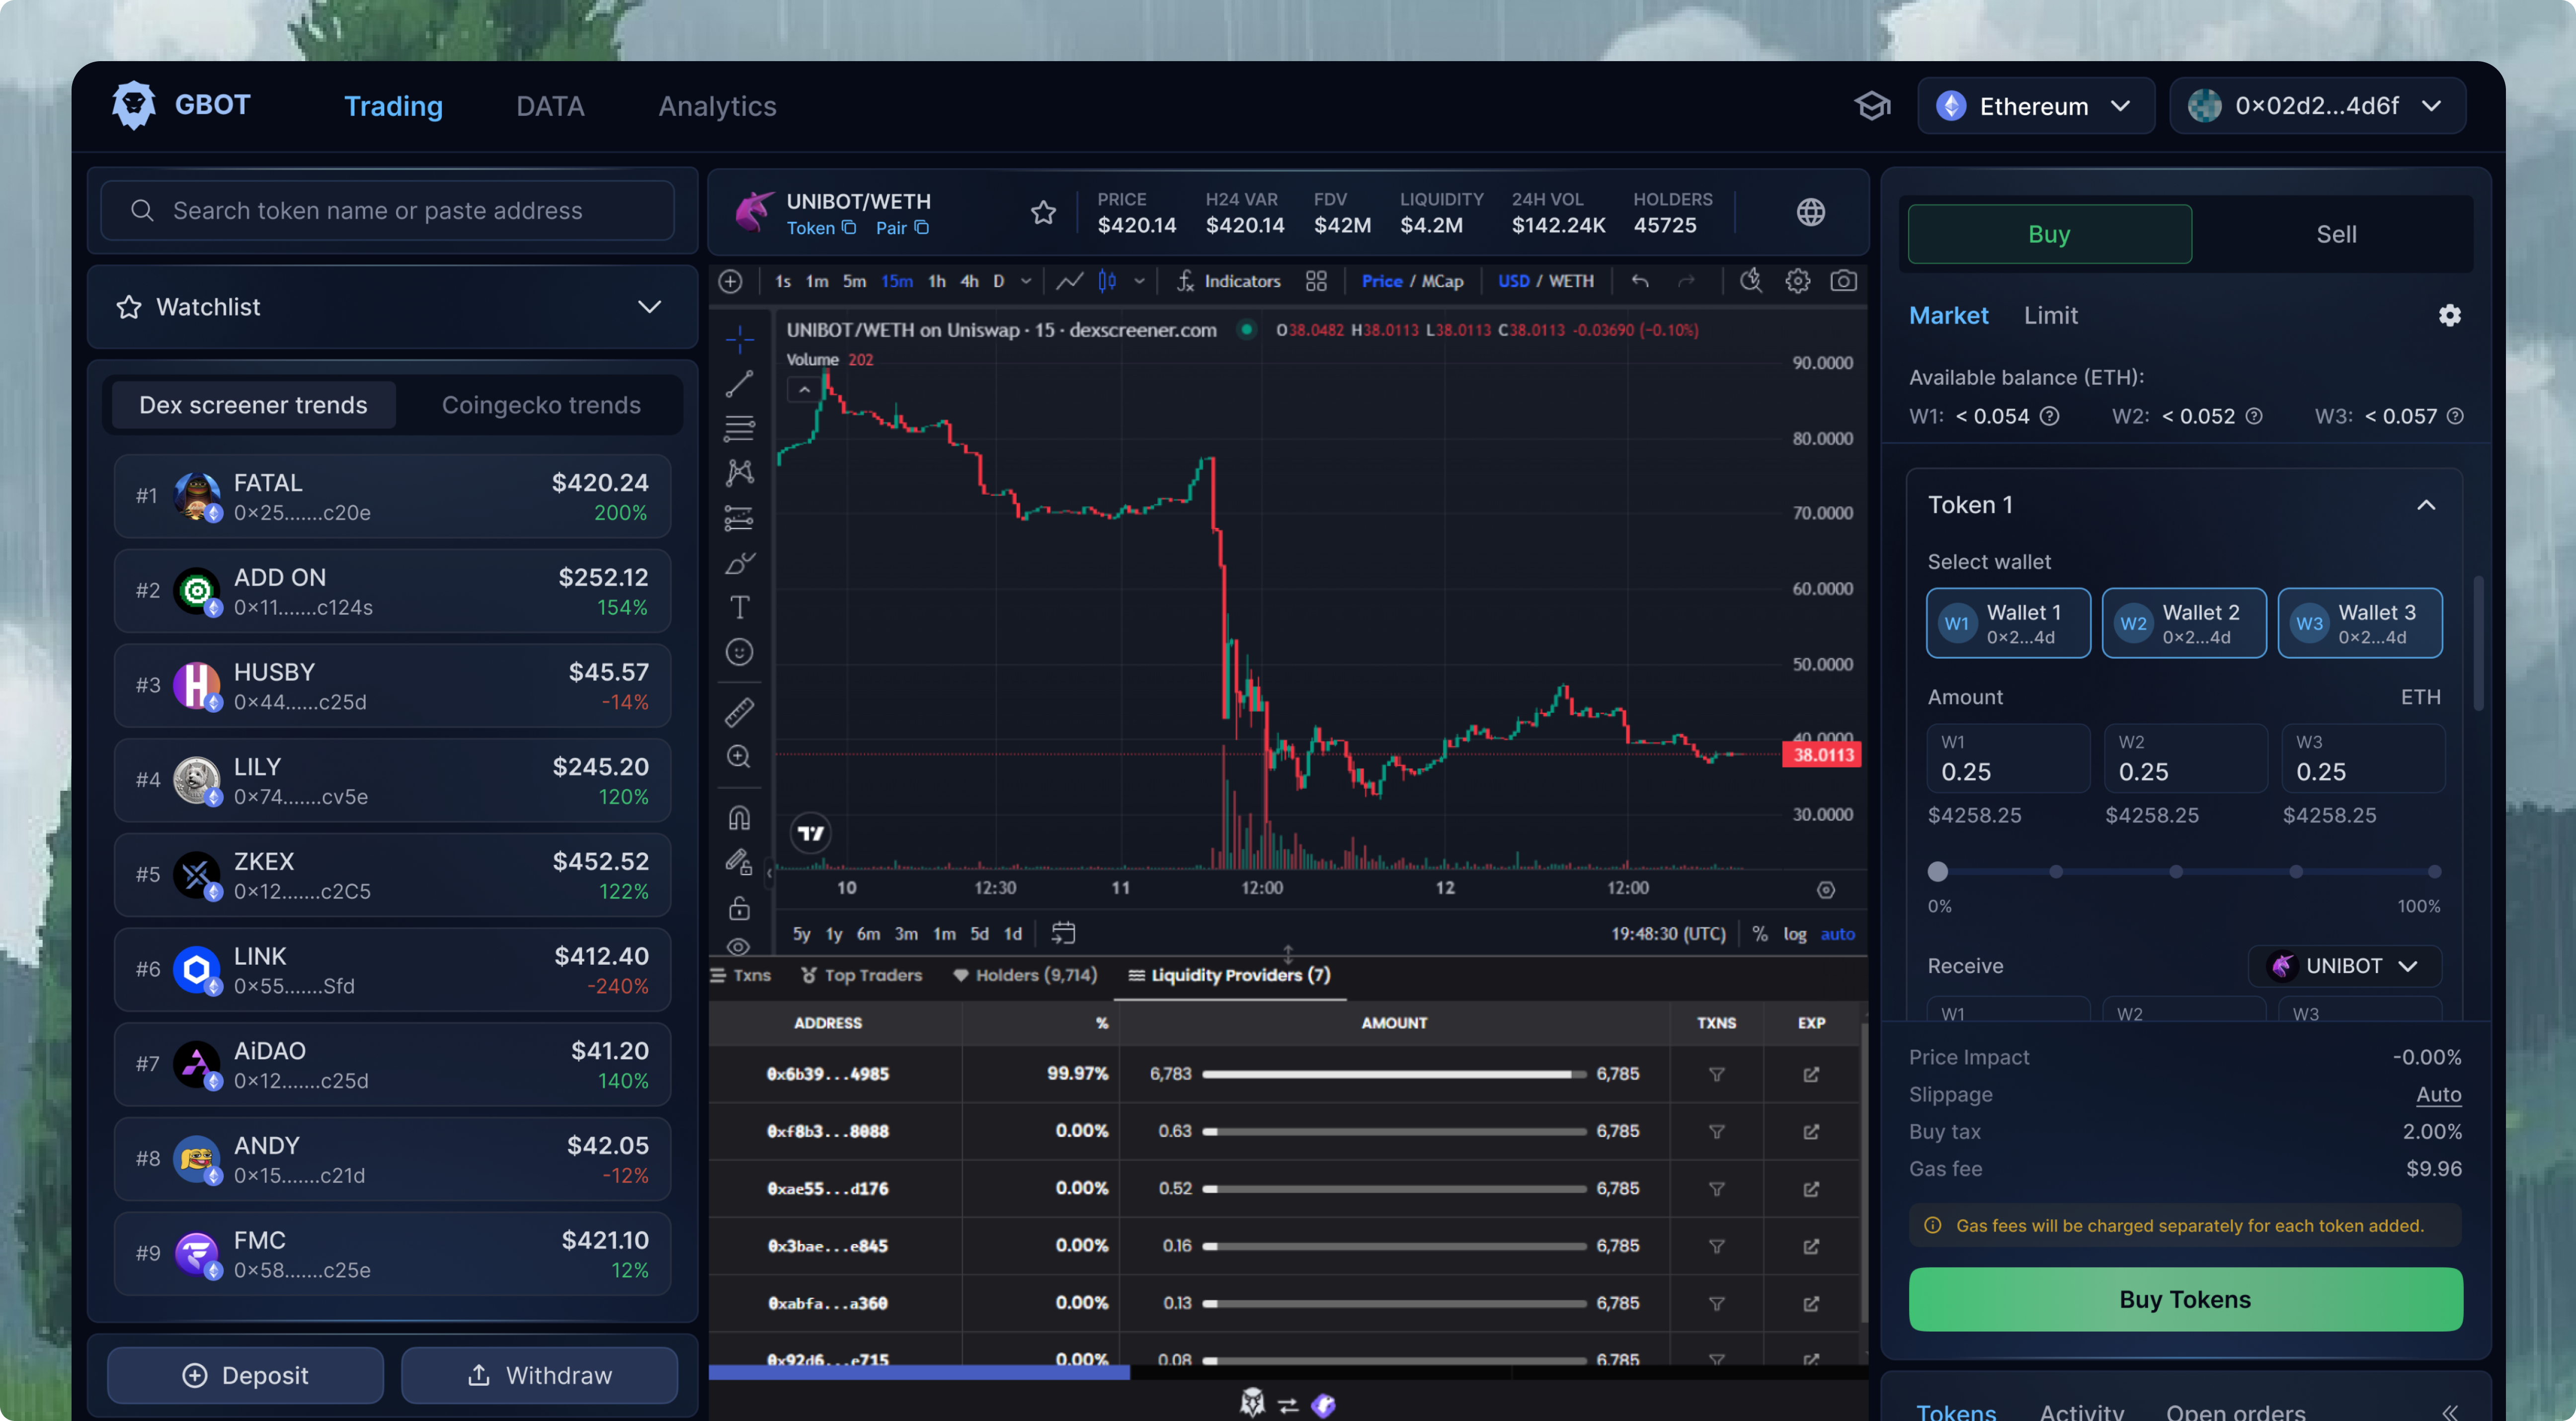This screenshot has height=1421, width=2576.
Task: Toggle log scale on chart
Action: pyautogui.click(x=1794, y=934)
